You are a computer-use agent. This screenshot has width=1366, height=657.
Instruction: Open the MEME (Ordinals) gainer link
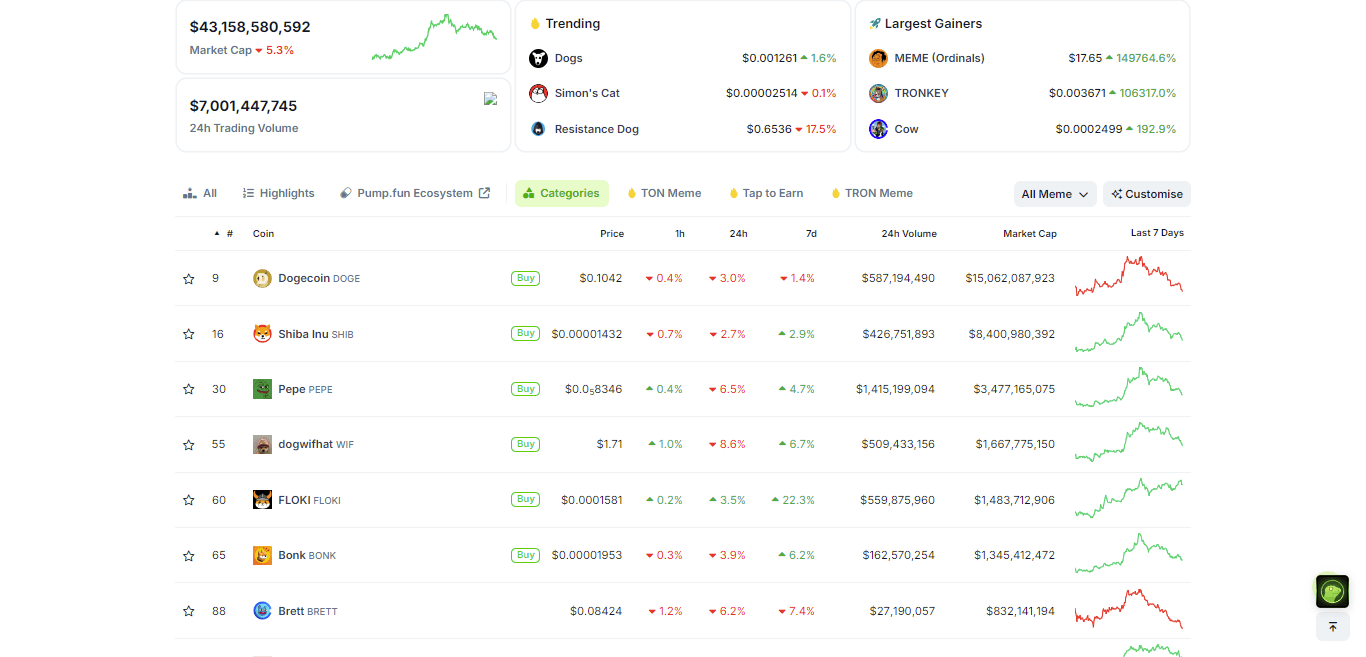tap(940, 58)
